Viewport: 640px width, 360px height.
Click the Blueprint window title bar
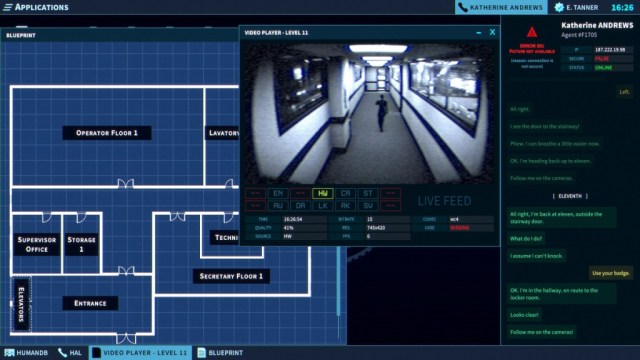coord(120,36)
